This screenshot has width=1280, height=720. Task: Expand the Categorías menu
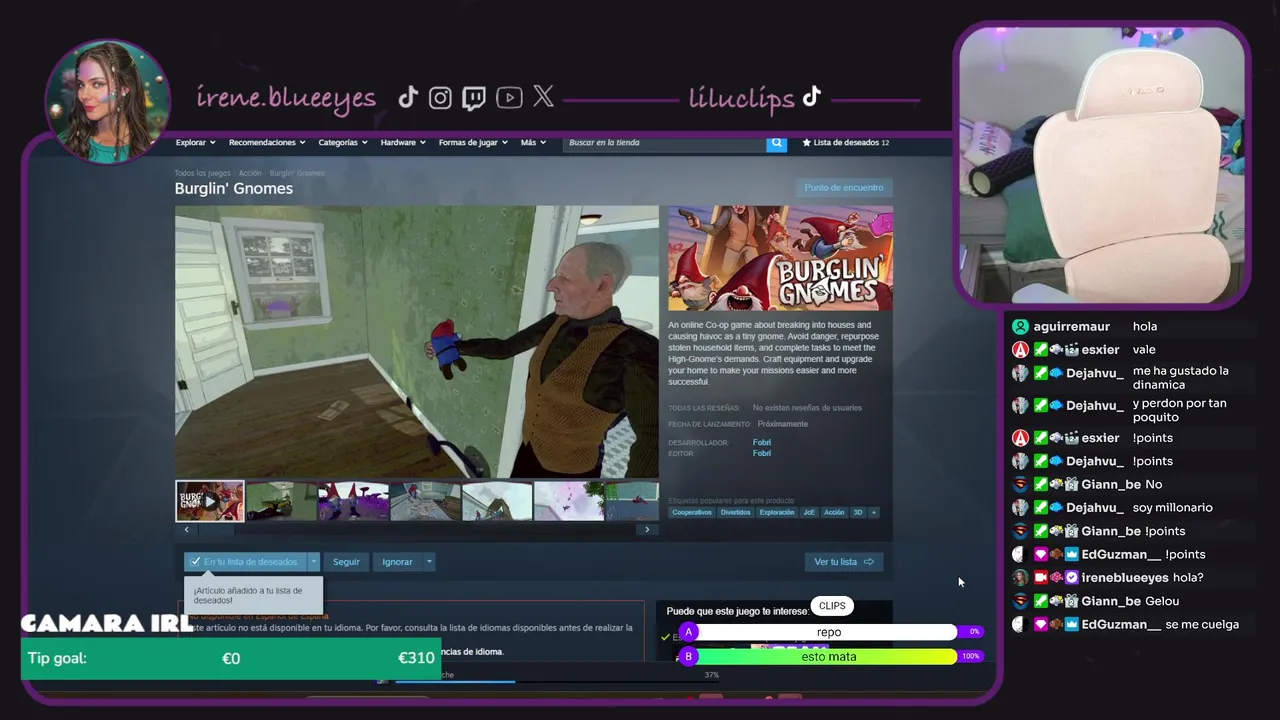[x=343, y=143]
